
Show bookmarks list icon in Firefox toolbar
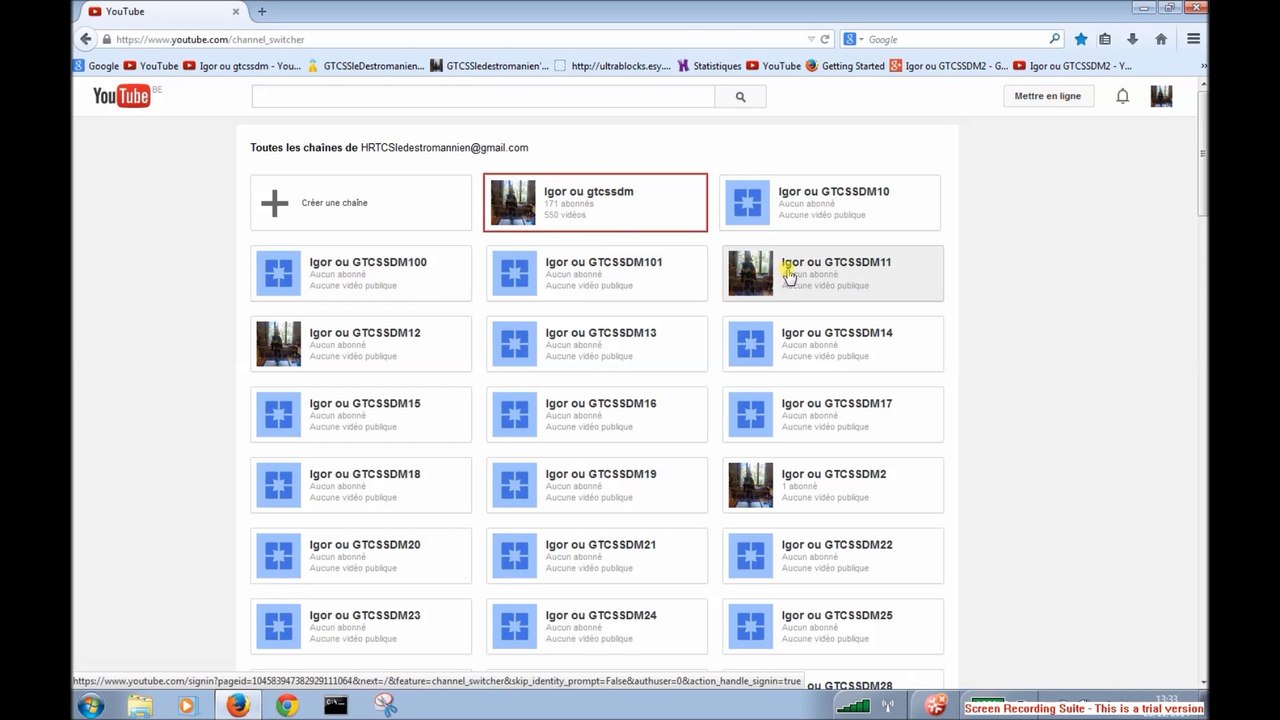tap(1105, 39)
